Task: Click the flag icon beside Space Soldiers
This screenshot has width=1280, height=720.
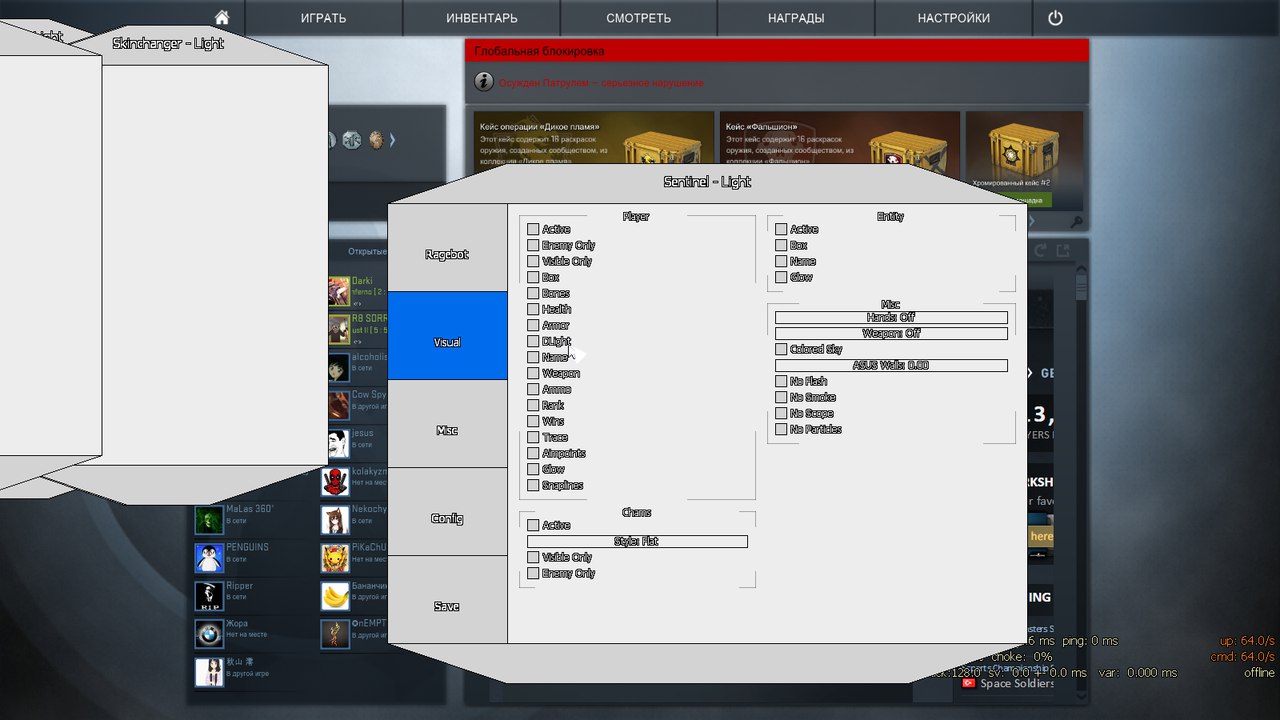Action: point(968,683)
